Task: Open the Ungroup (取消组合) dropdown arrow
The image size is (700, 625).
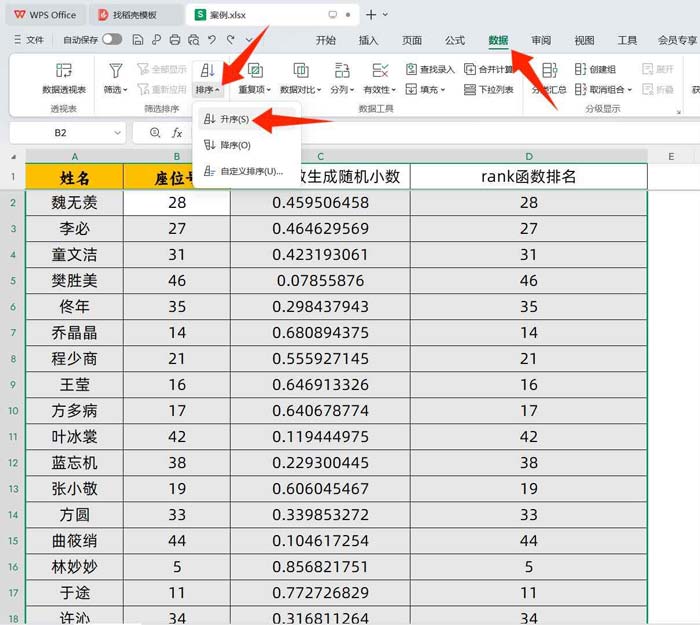Action: click(x=629, y=90)
